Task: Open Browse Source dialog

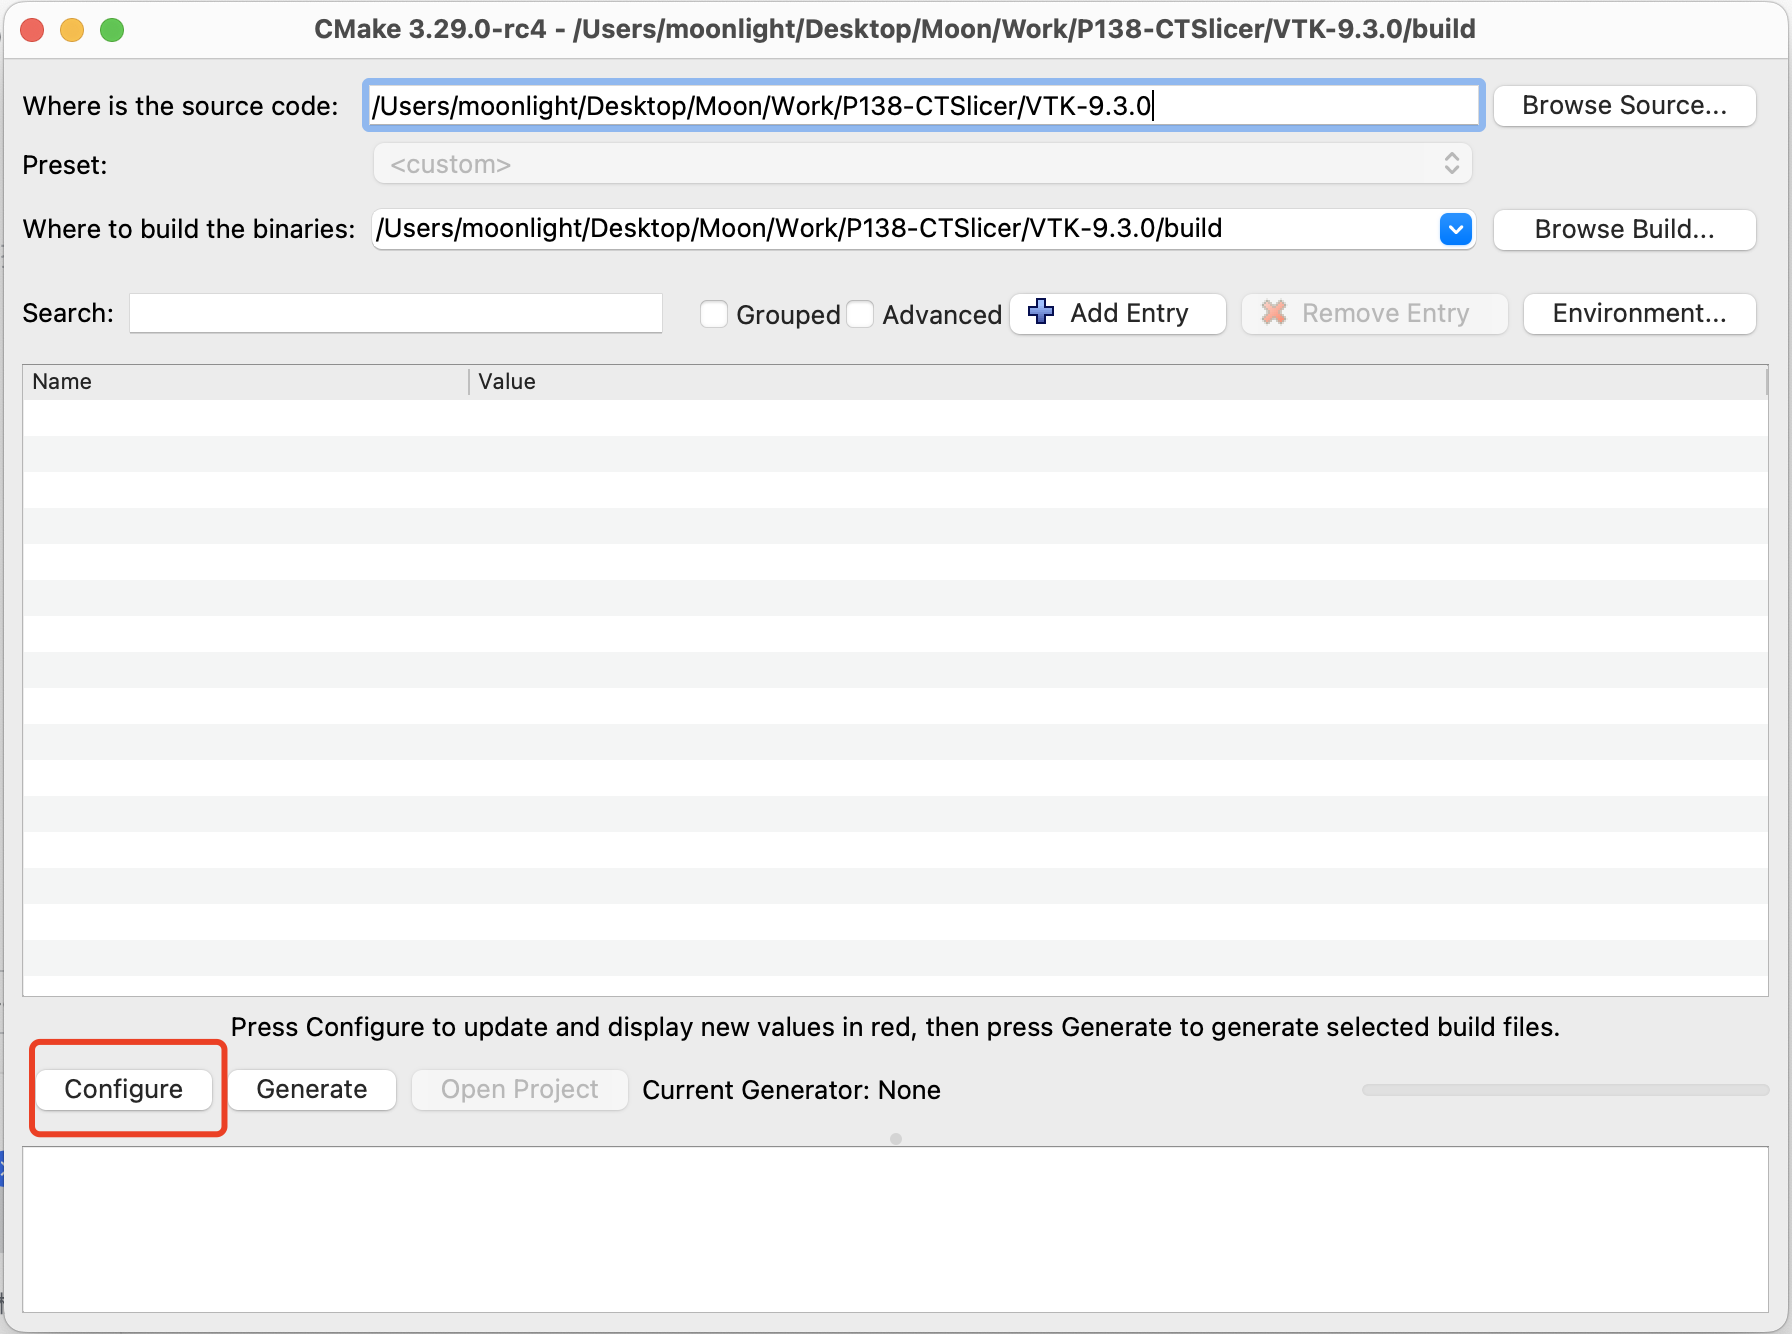Action: point(1624,106)
